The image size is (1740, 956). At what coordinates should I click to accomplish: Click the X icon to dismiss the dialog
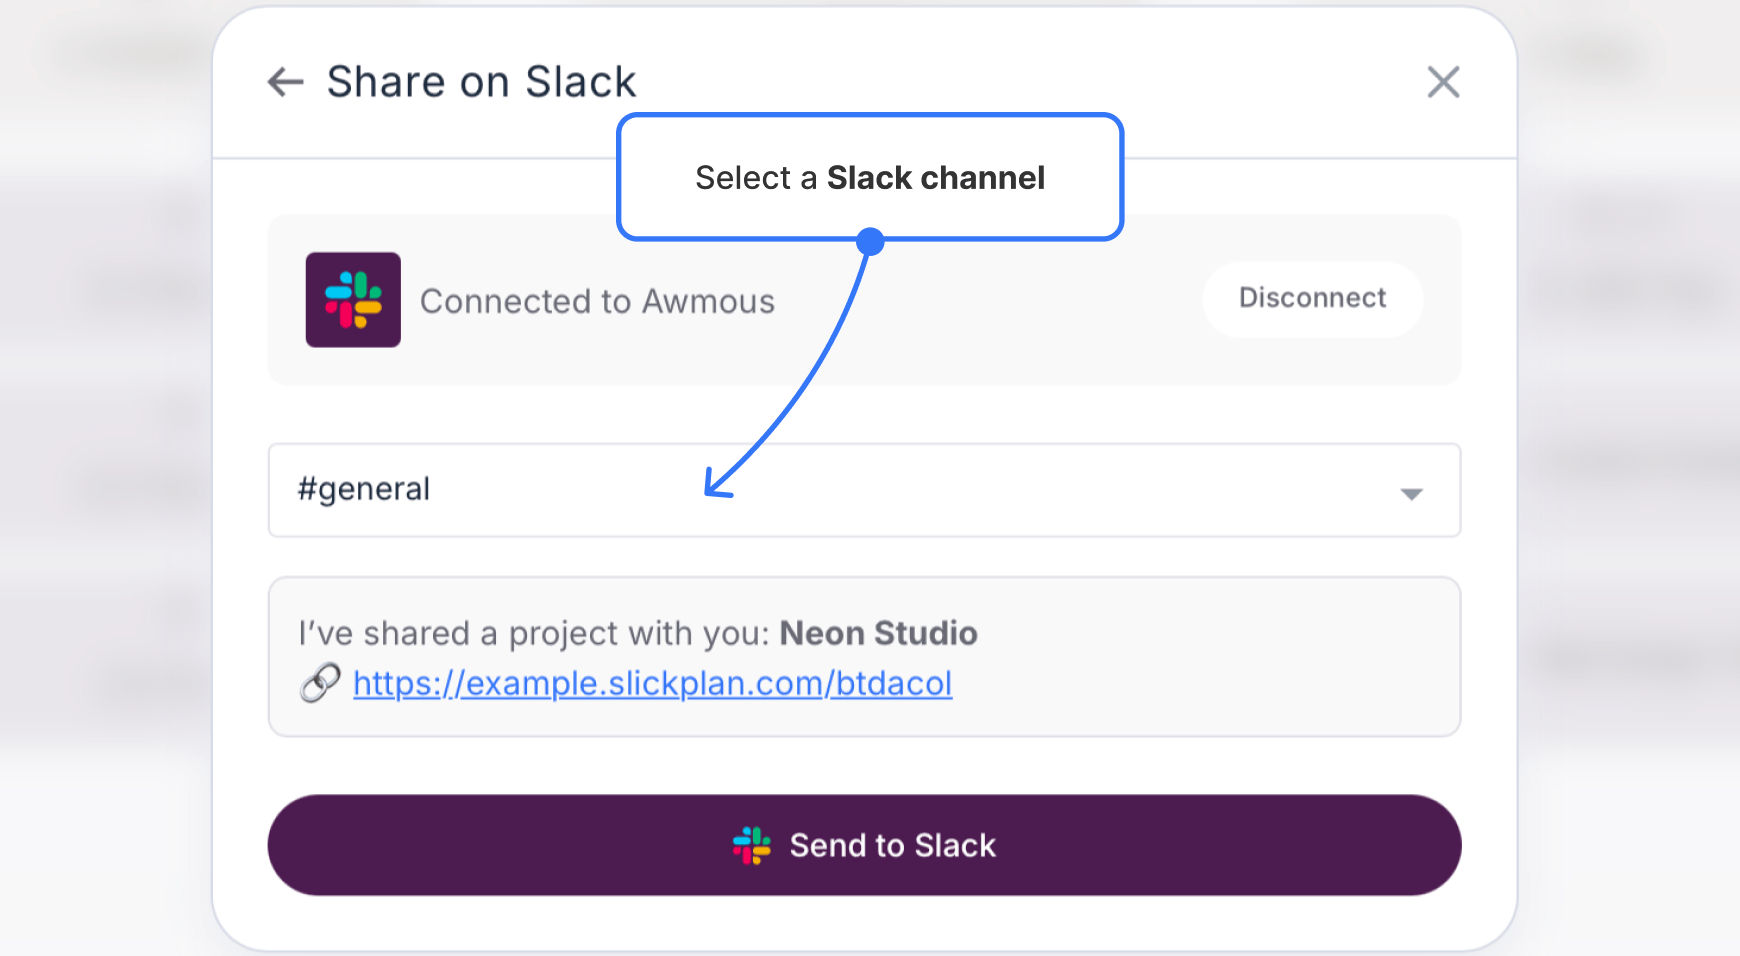point(1443,82)
